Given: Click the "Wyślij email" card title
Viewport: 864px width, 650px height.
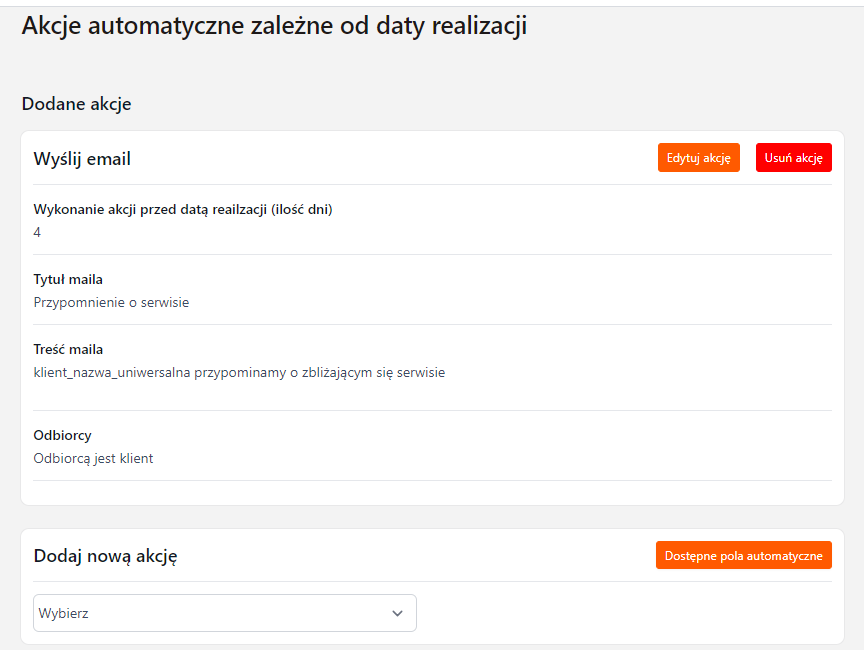Looking at the screenshot, I should pyautogui.click(x=82, y=159).
